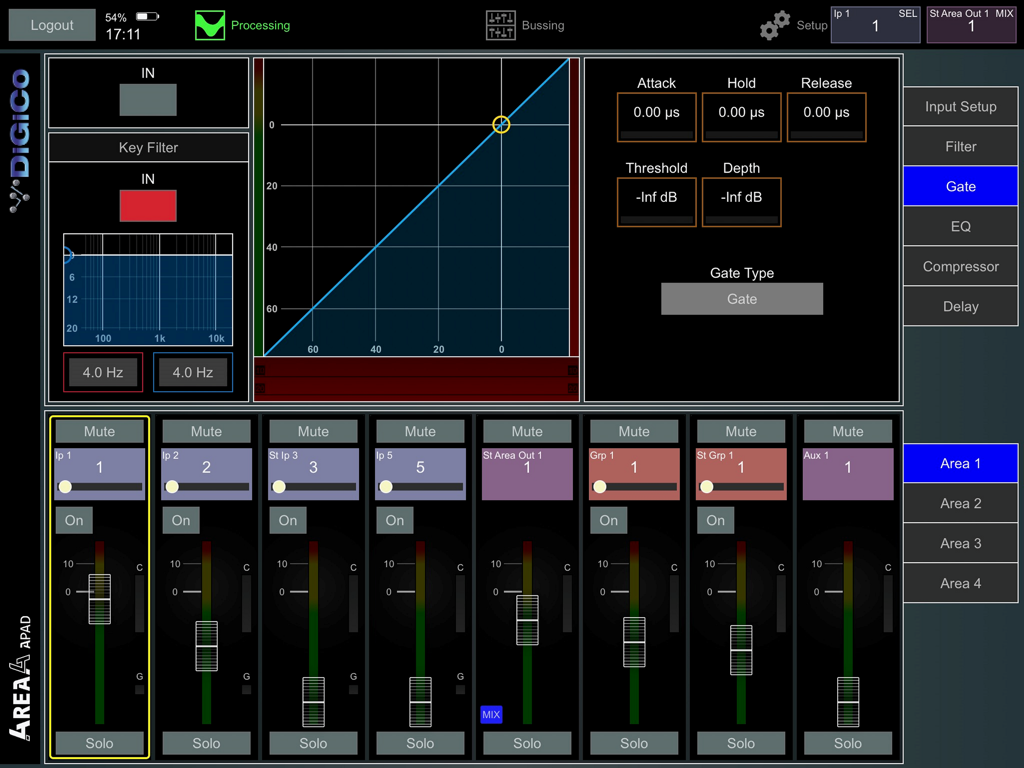Toggle the Gate IN button
The width and height of the screenshot is (1024, 768).
(148, 100)
